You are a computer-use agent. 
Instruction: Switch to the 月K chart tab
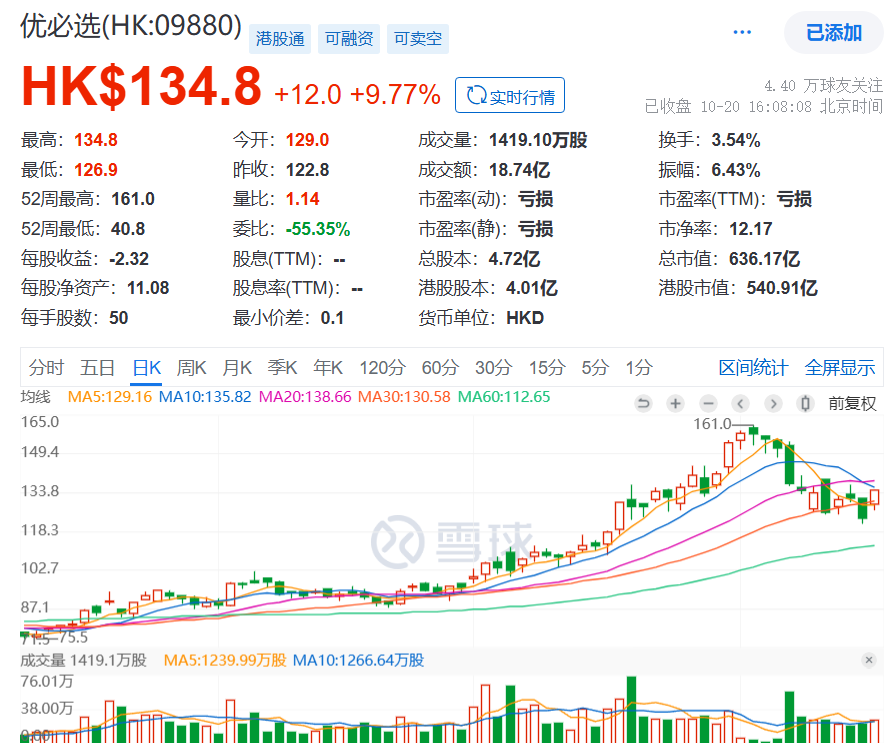tap(236, 368)
